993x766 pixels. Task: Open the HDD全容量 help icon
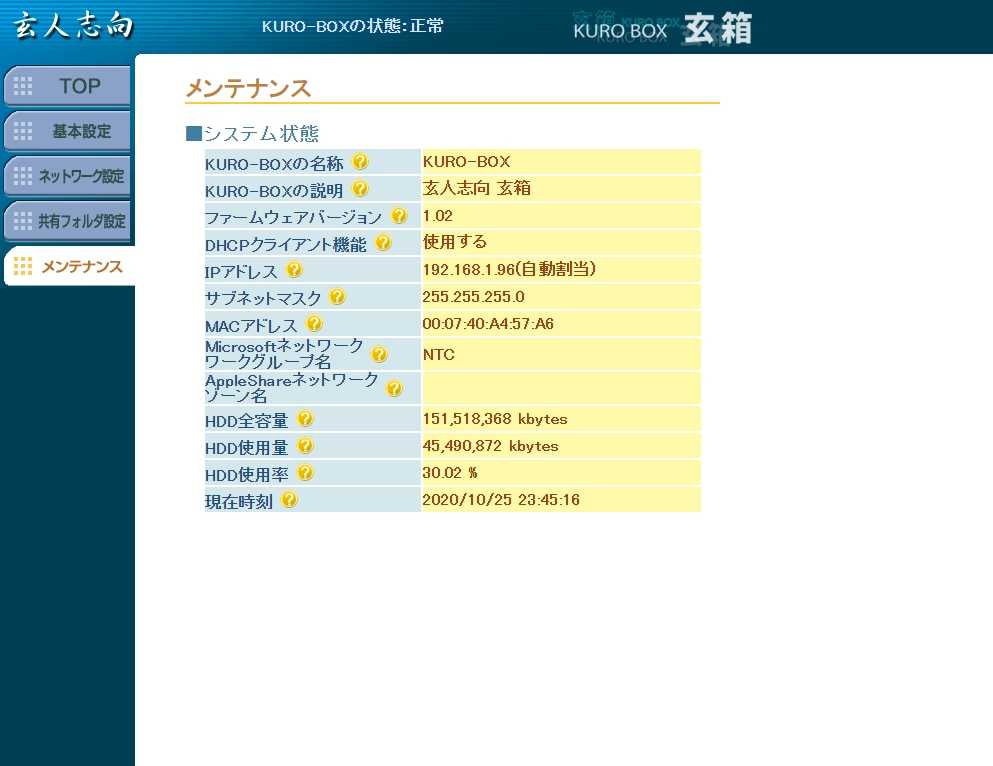click(305, 419)
